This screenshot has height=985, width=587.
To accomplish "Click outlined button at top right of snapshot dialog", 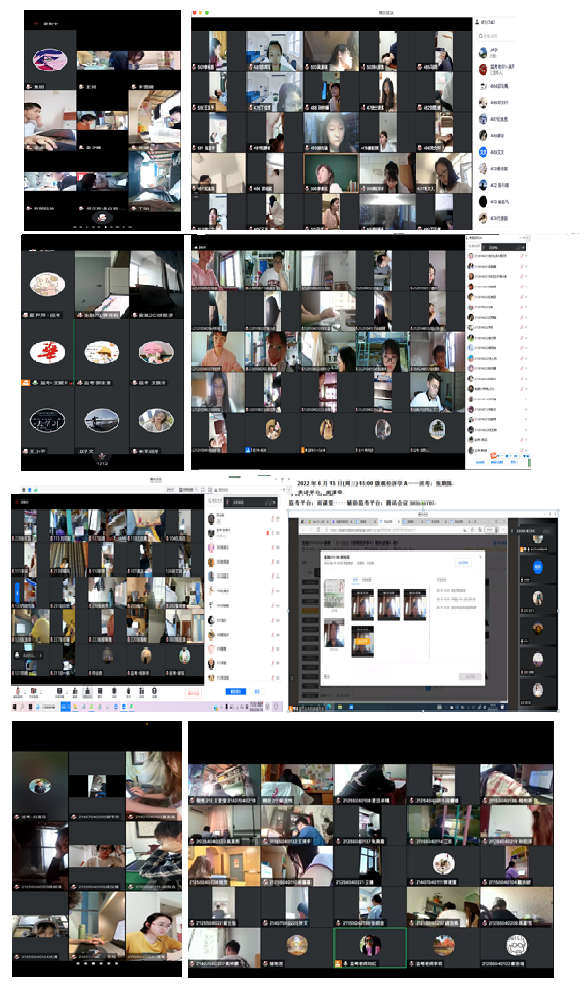I will tap(463, 563).
